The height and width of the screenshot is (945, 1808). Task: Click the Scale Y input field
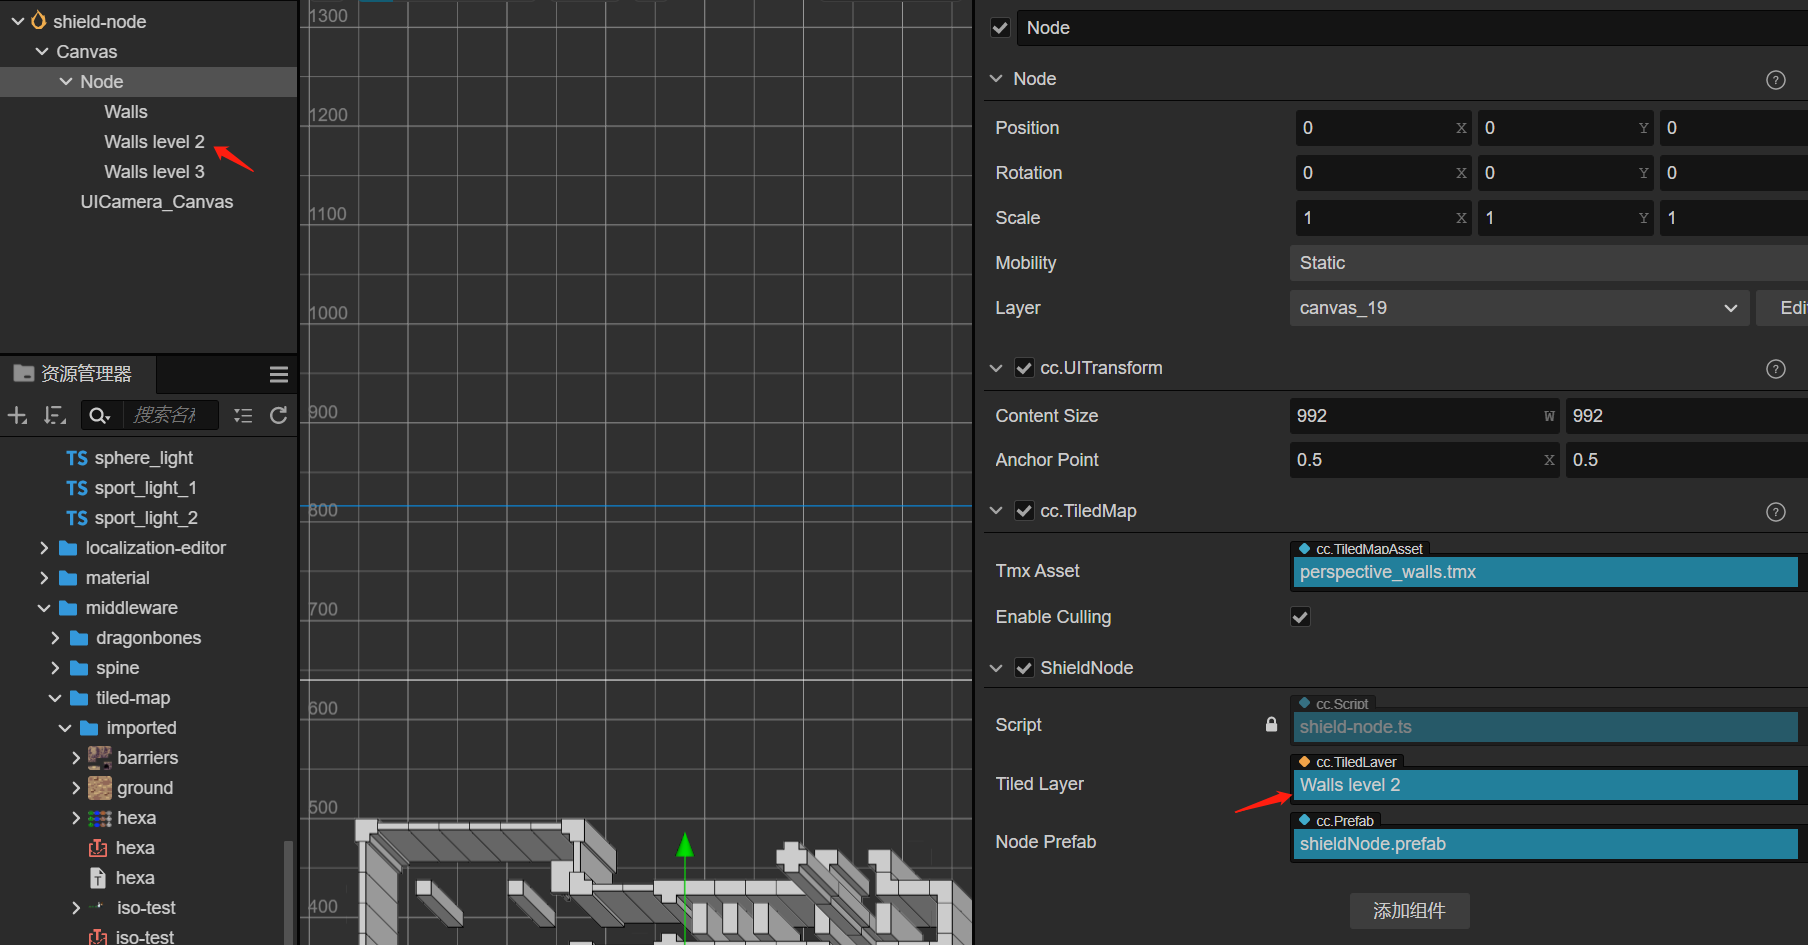[x=1566, y=218]
